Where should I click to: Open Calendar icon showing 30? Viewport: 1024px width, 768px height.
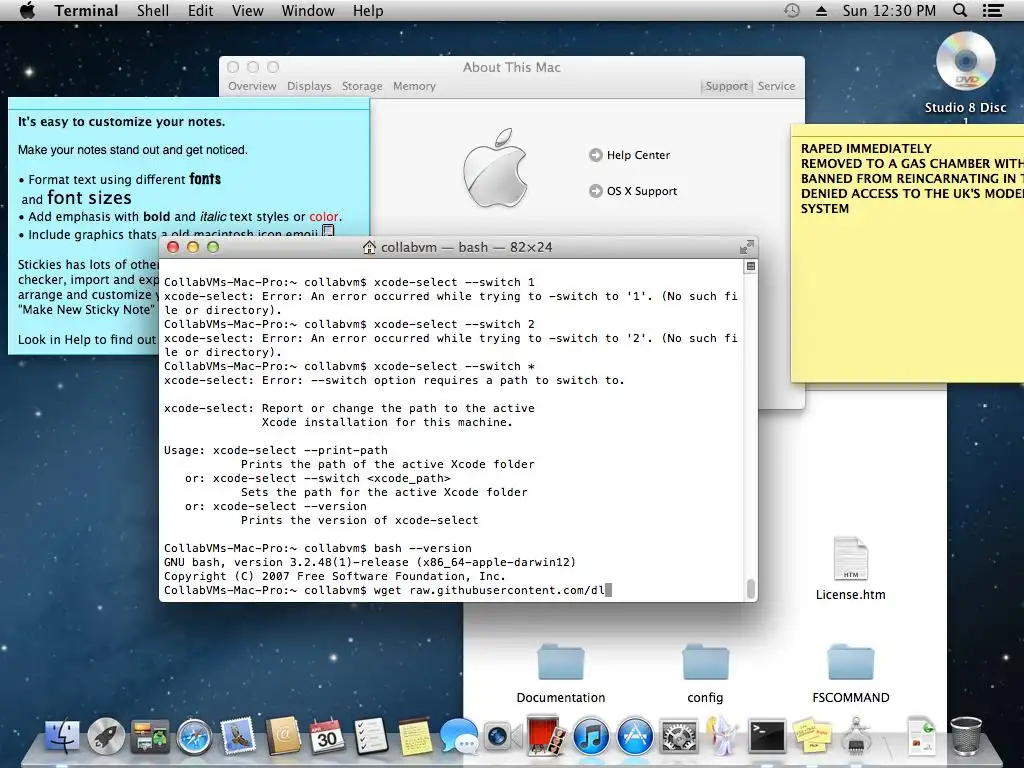pos(327,737)
